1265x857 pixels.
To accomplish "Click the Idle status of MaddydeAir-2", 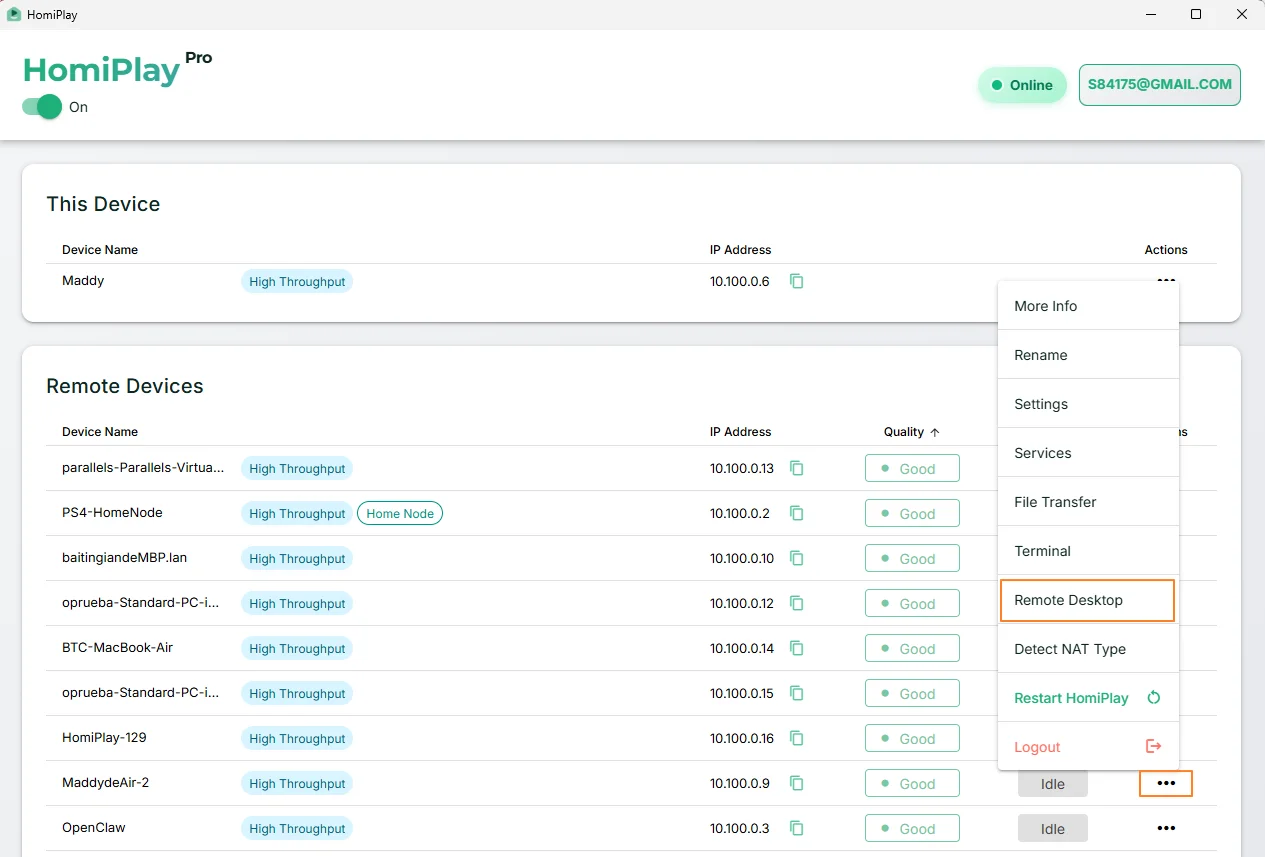I will (1053, 783).
